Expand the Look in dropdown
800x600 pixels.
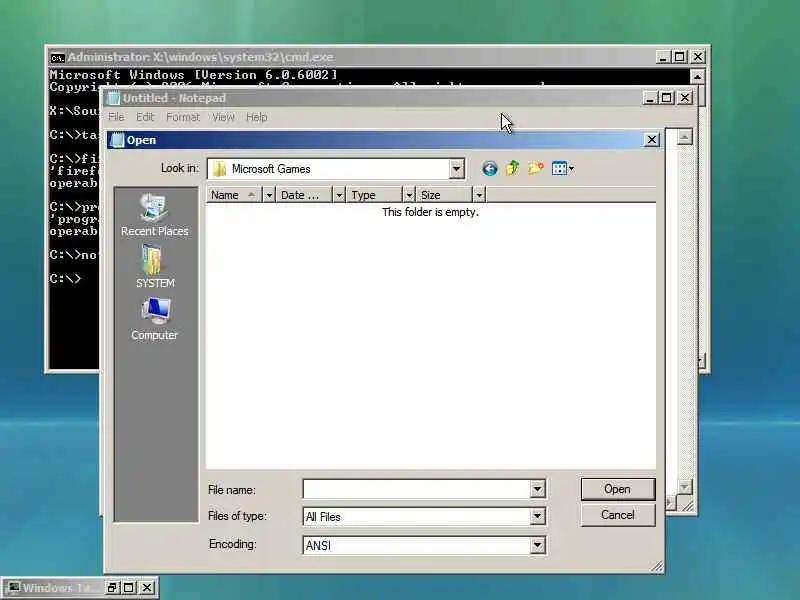456,169
